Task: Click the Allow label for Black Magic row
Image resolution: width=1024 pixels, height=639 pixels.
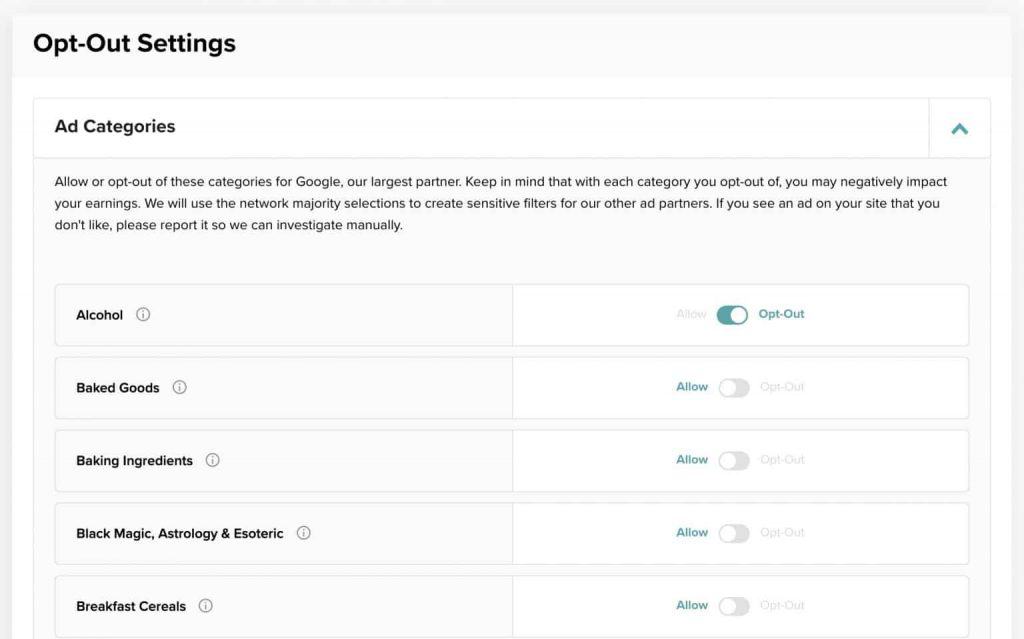Action: [692, 532]
